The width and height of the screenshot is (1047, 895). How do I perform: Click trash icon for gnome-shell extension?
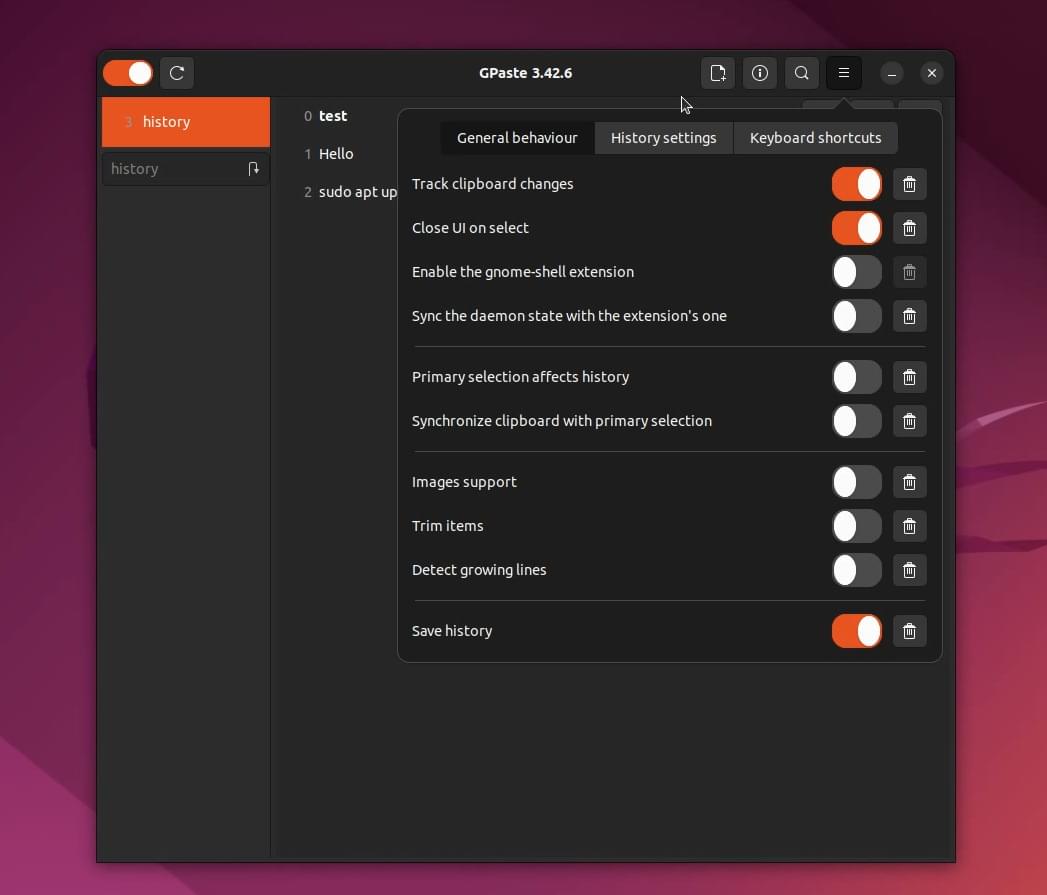pyautogui.click(x=909, y=272)
